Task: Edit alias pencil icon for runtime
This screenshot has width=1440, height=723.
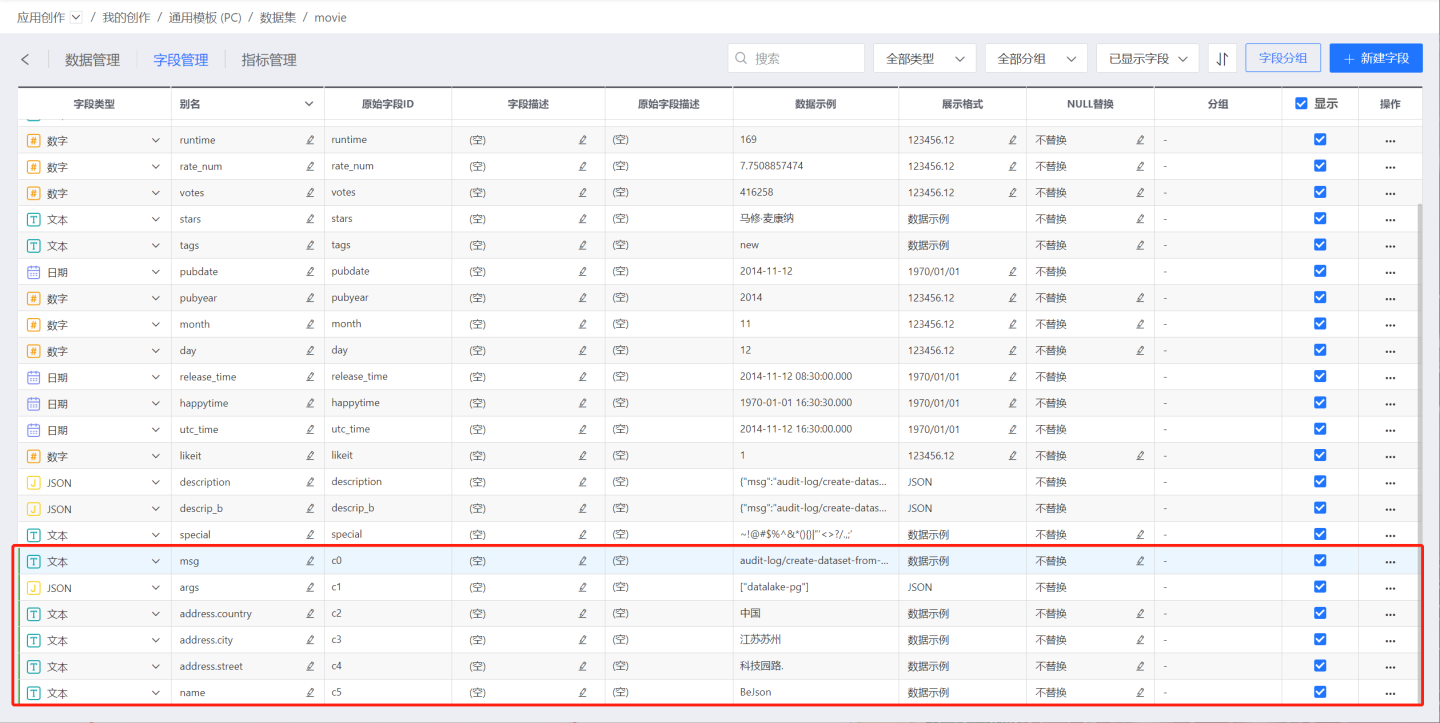Action: [x=310, y=141]
